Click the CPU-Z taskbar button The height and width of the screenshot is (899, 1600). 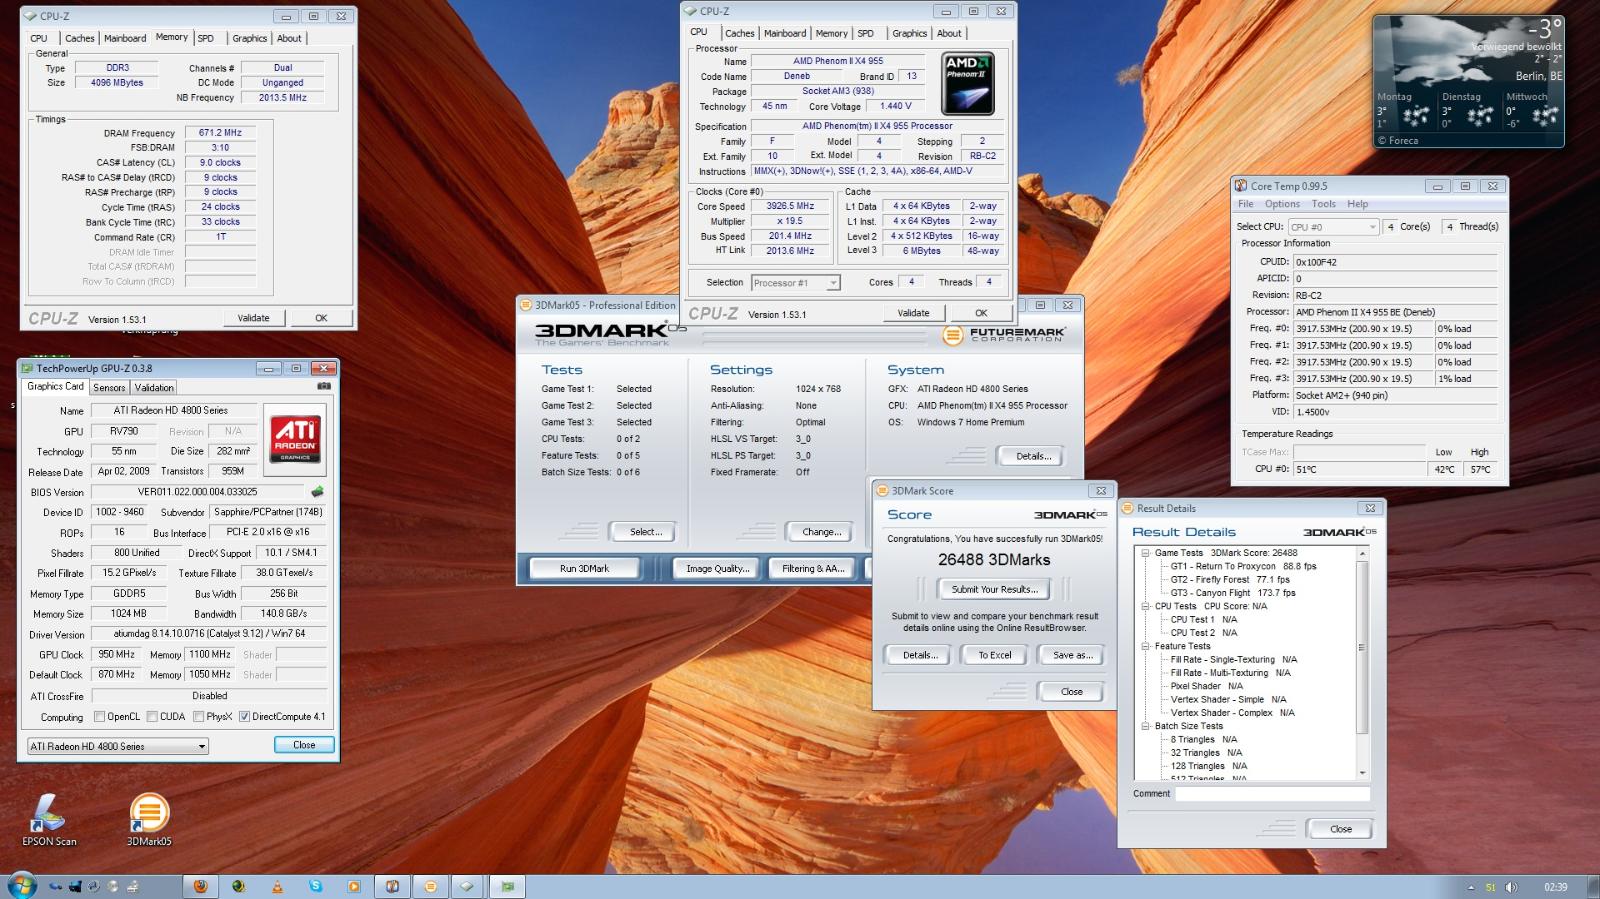tap(467, 886)
